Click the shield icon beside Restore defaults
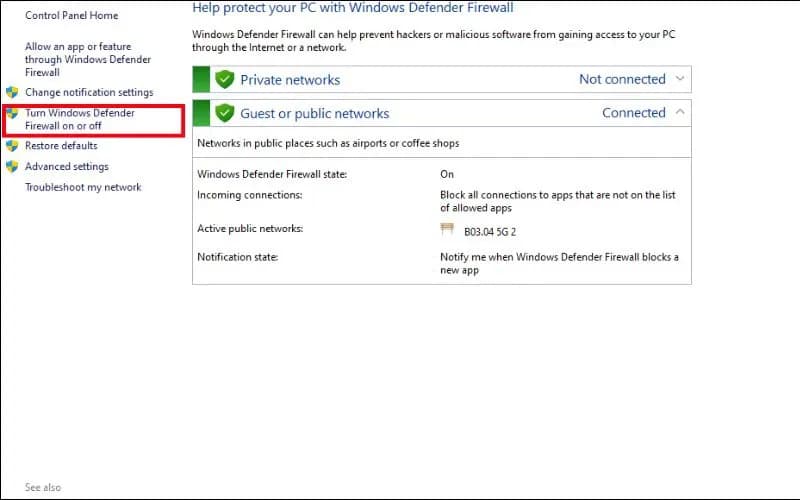The width and height of the screenshot is (800, 500). pos(12,146)
